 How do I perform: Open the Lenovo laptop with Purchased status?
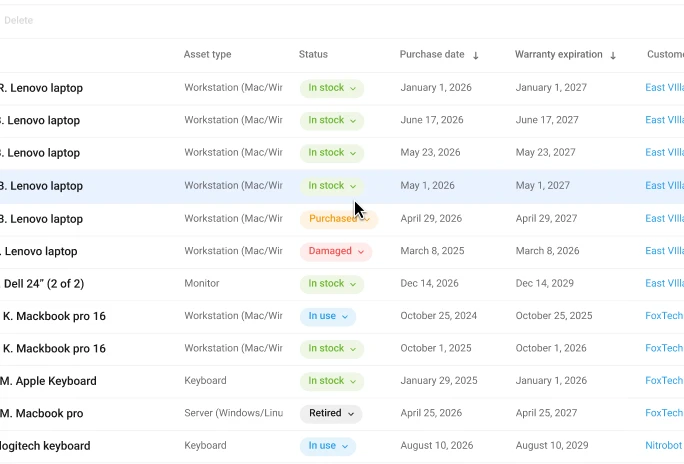click(41, 219)
